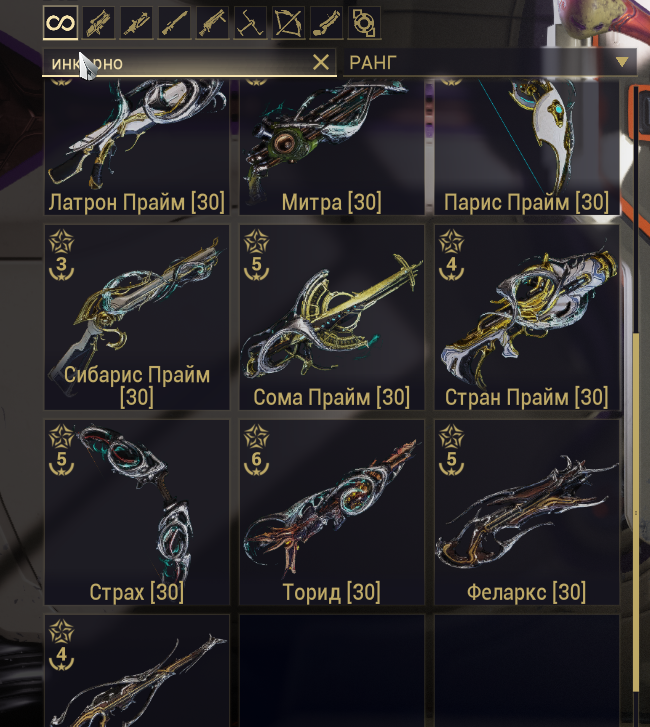Select the Торид [30] weapon tile

(x=331, y=512)
